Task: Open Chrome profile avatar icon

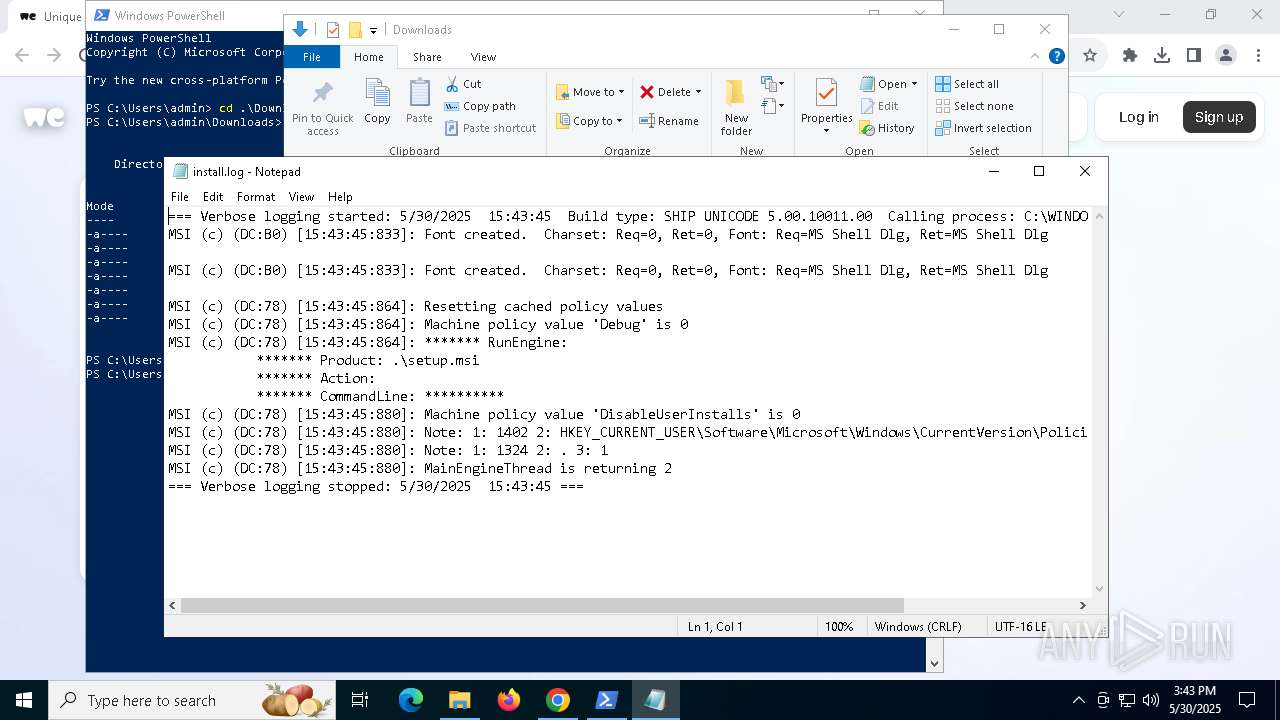Action: (x=1226, y=56)
